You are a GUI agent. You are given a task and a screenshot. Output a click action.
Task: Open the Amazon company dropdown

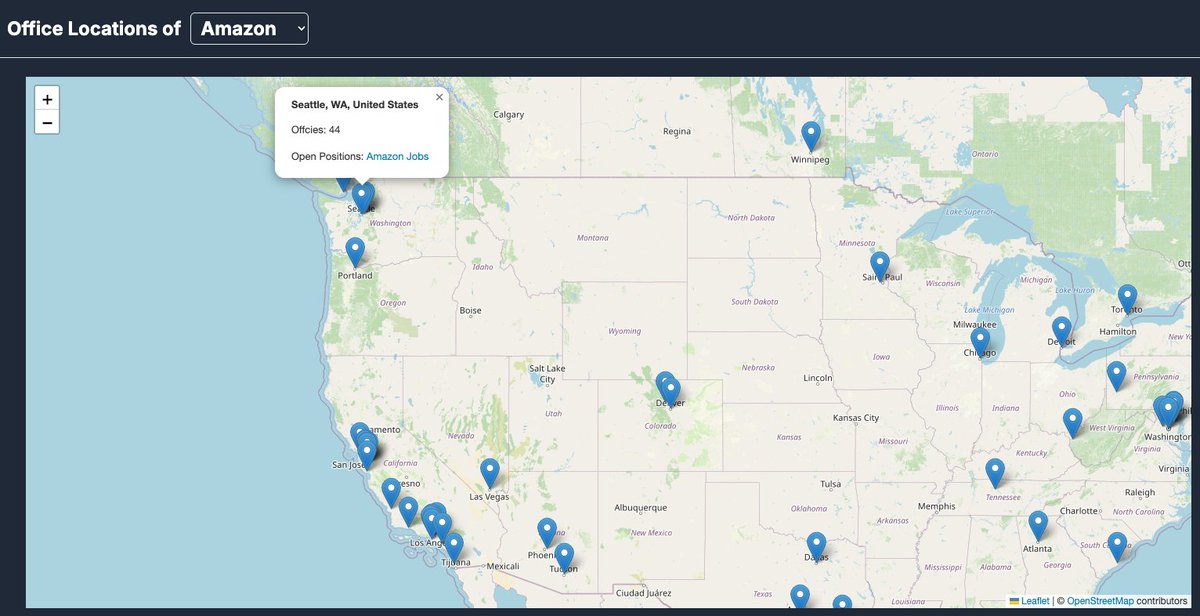tap(249, 28)
